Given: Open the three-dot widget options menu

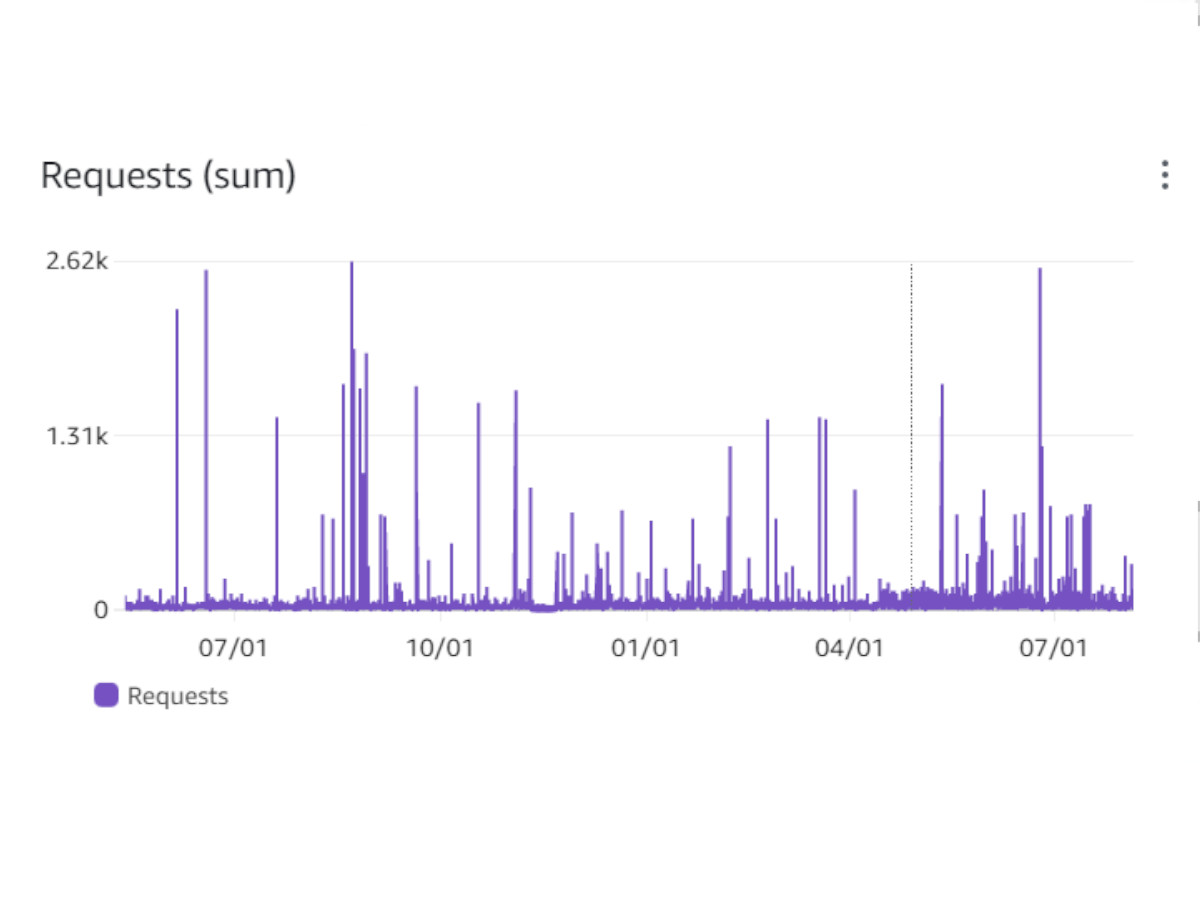Looking at the screenshot, I should pyautogui.click(x=1164, y=175).
